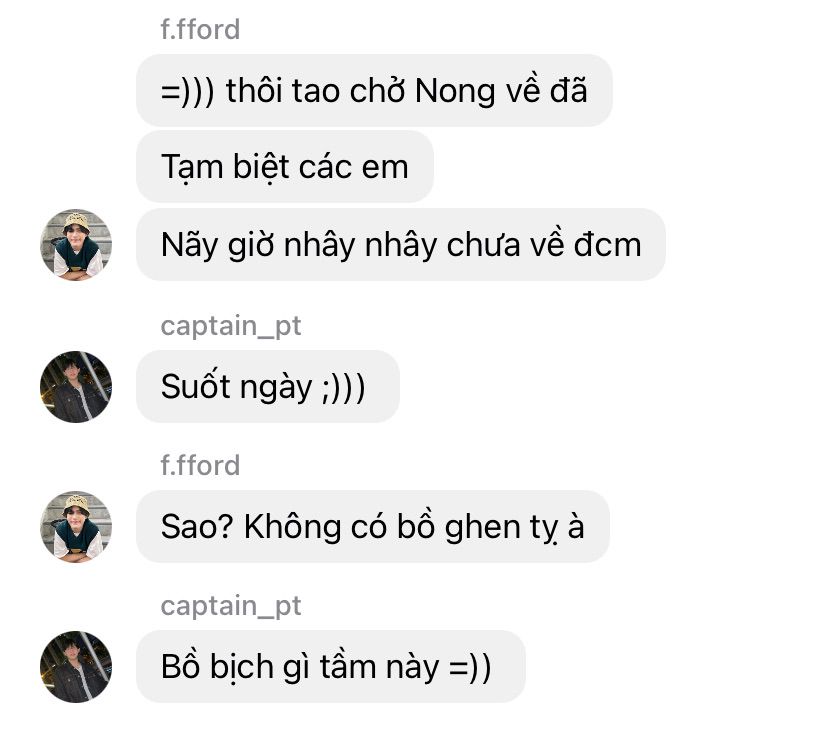Screen dimensions: 828x729
Task: Open f.fford's avatar beside 'Nãy giờ nhảy nhảy' message
Action: [x=76, y=244]
